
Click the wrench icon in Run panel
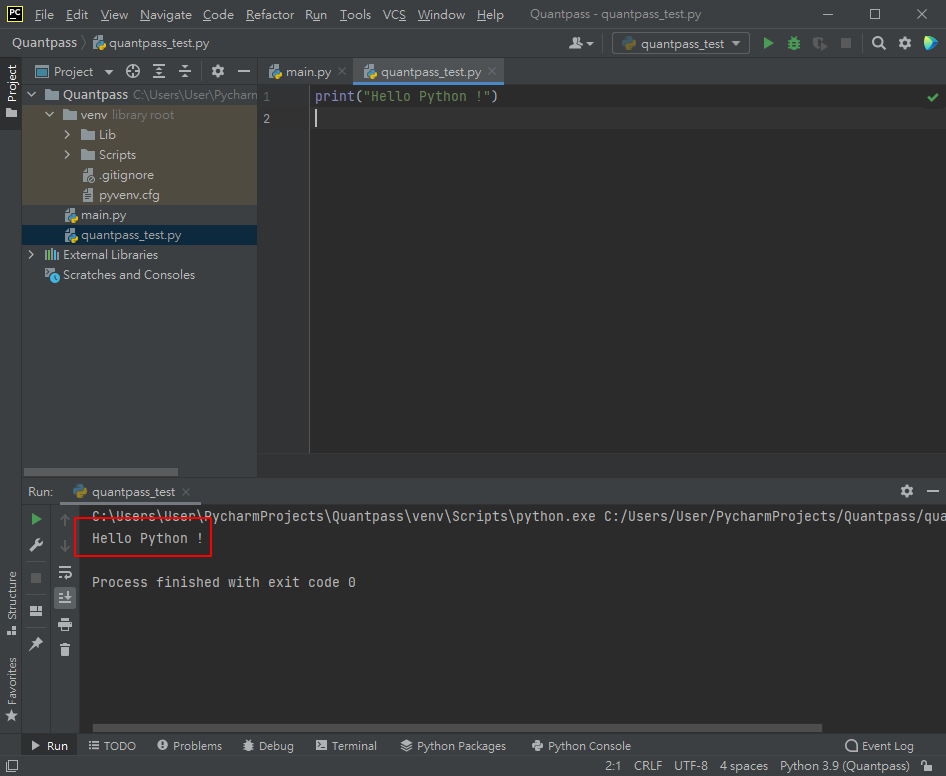(x=36, y=545)
